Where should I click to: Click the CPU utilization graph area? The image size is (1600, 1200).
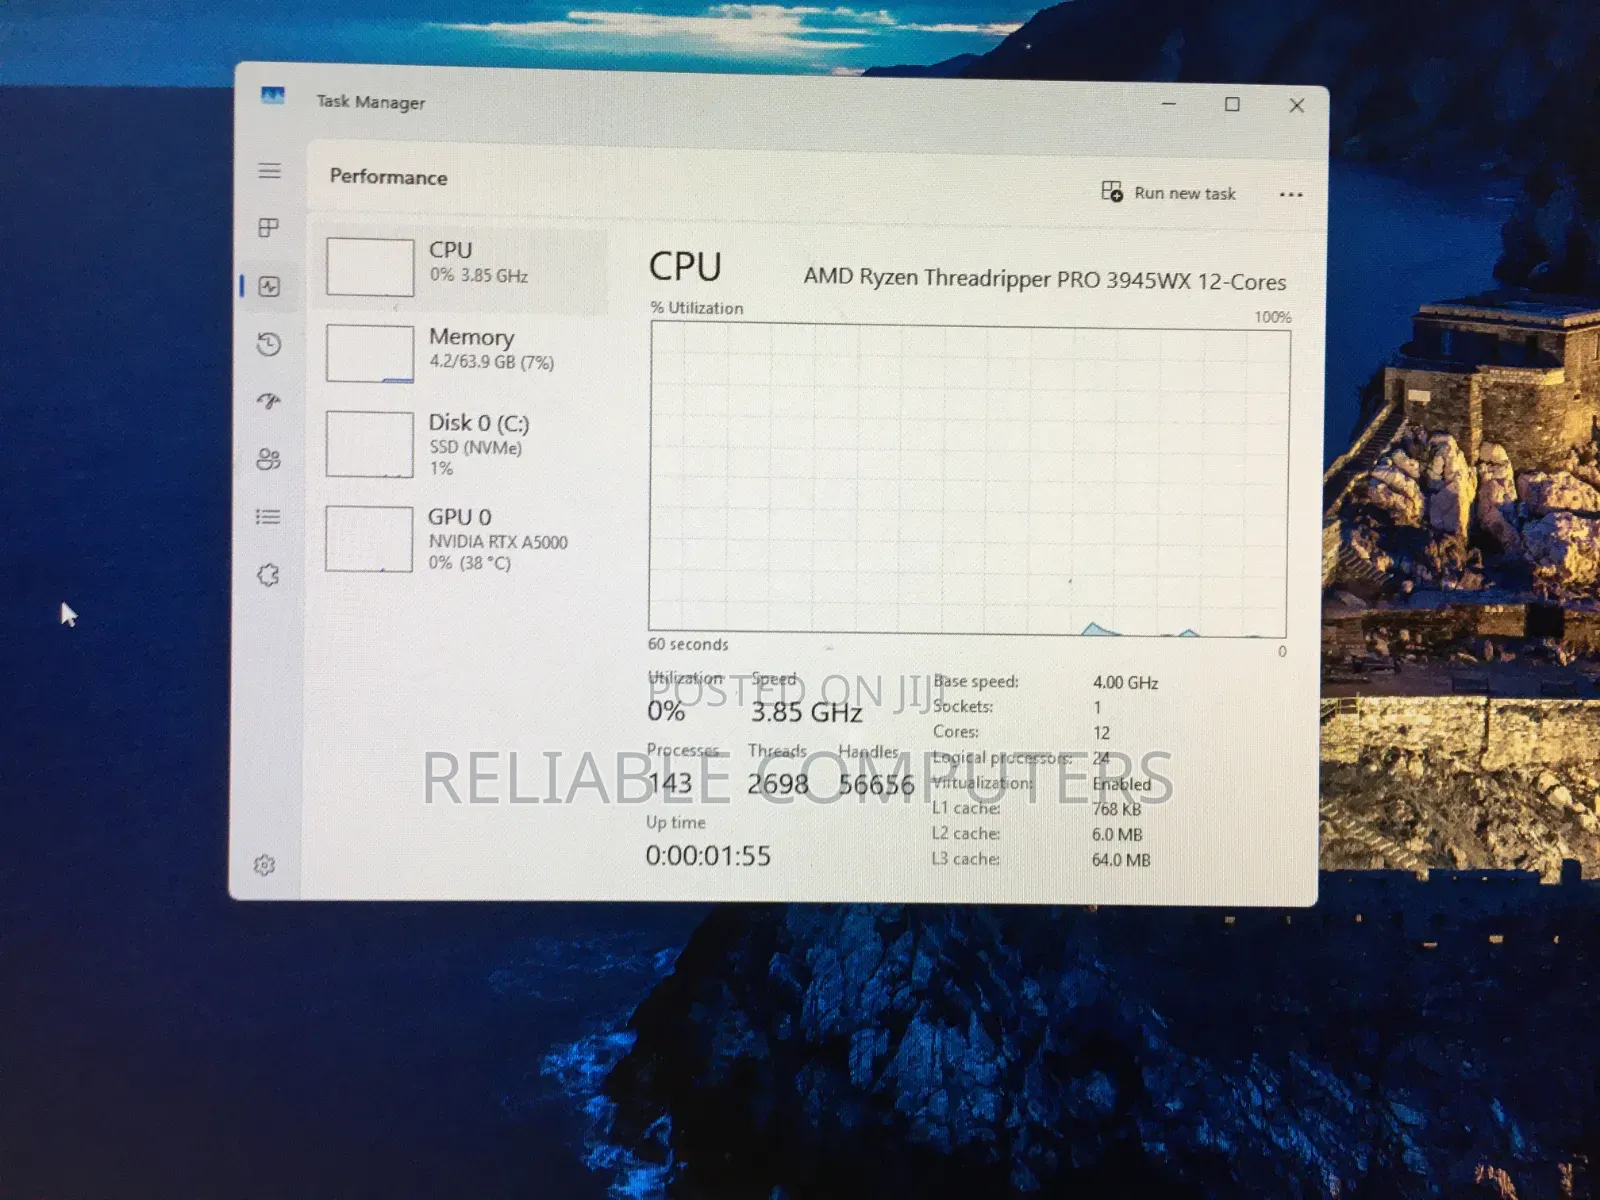(x=969, y=479)
